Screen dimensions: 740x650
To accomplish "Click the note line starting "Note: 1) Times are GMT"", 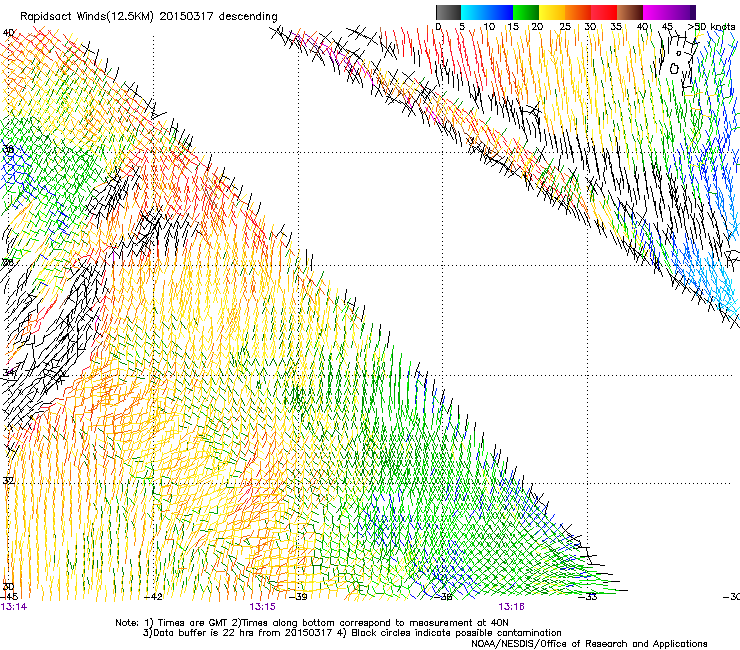I will pyautogui.click(x=312, y=623).
